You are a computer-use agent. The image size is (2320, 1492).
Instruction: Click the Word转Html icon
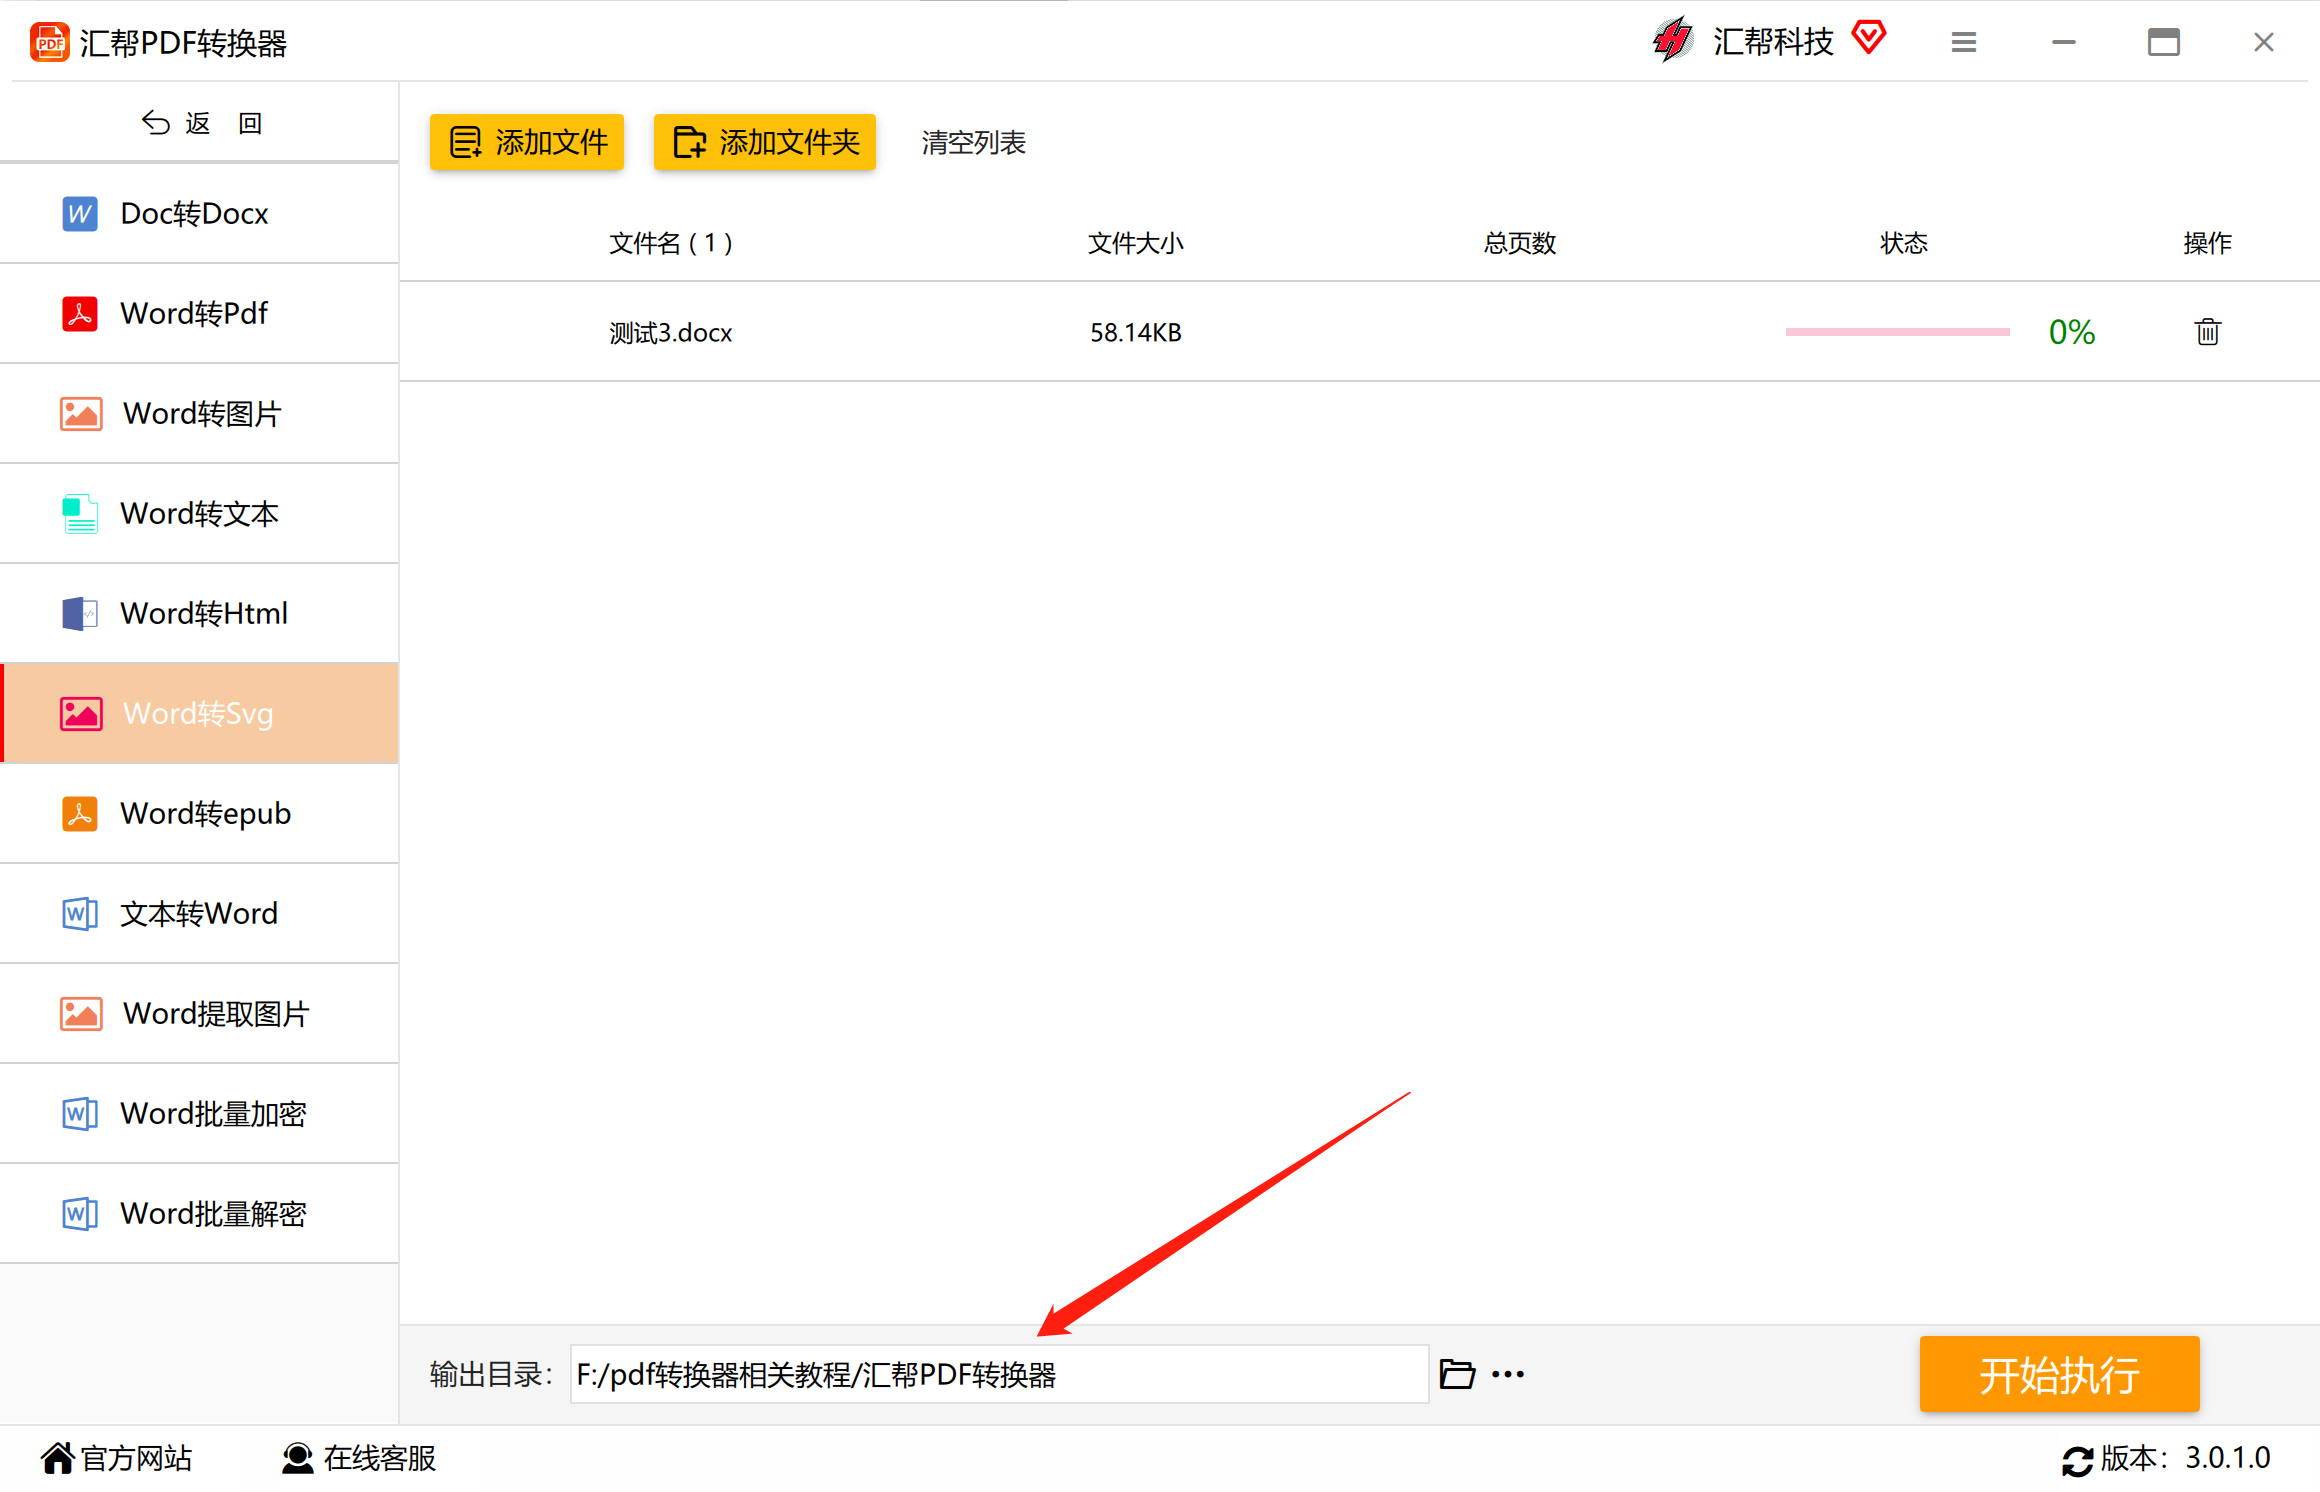click(x=80, y=614)
